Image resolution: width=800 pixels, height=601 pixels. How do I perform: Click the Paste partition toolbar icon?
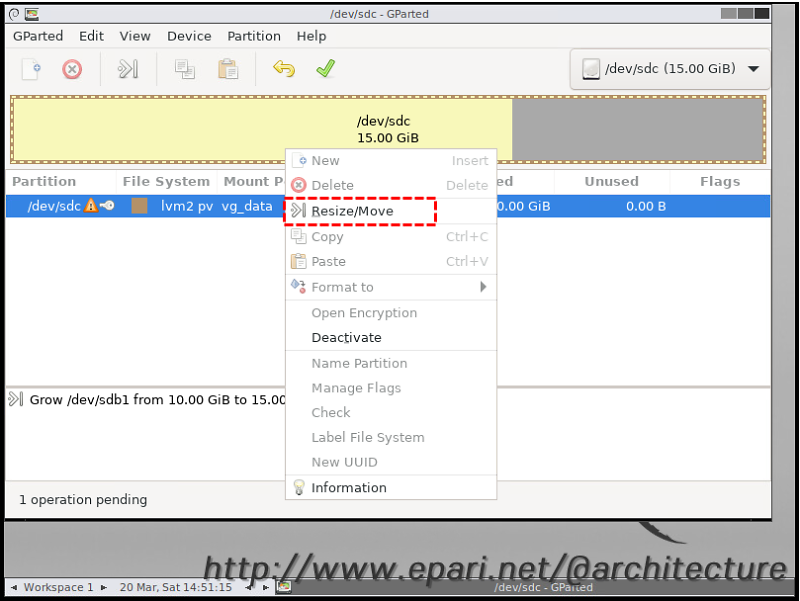(x=228, y=69)
